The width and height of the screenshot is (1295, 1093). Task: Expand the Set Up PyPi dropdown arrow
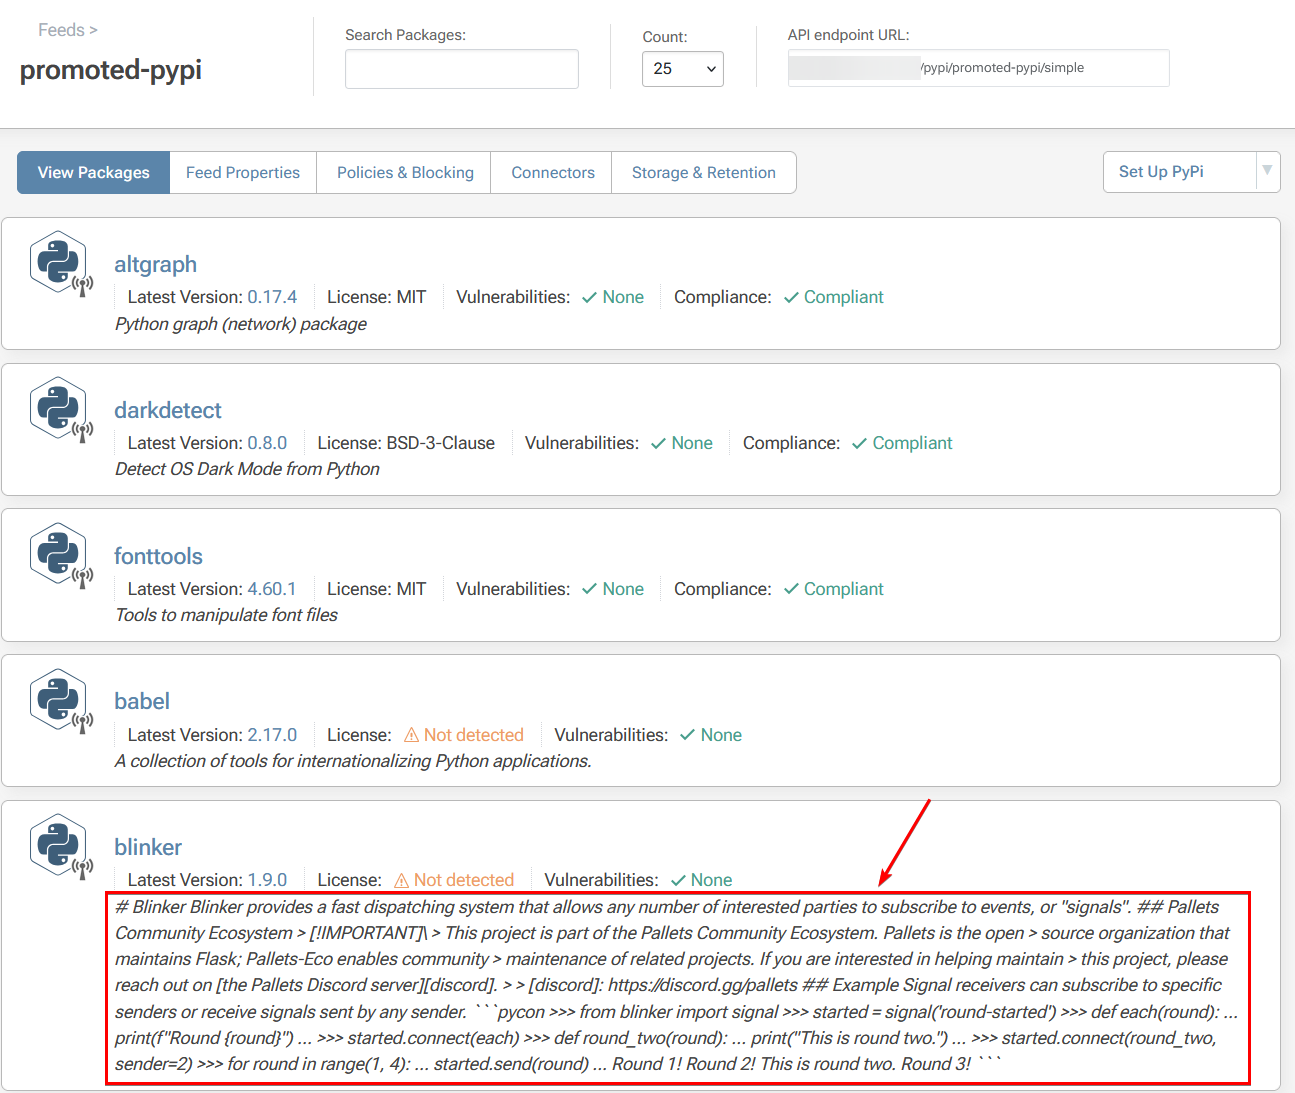pos(1267,171)
